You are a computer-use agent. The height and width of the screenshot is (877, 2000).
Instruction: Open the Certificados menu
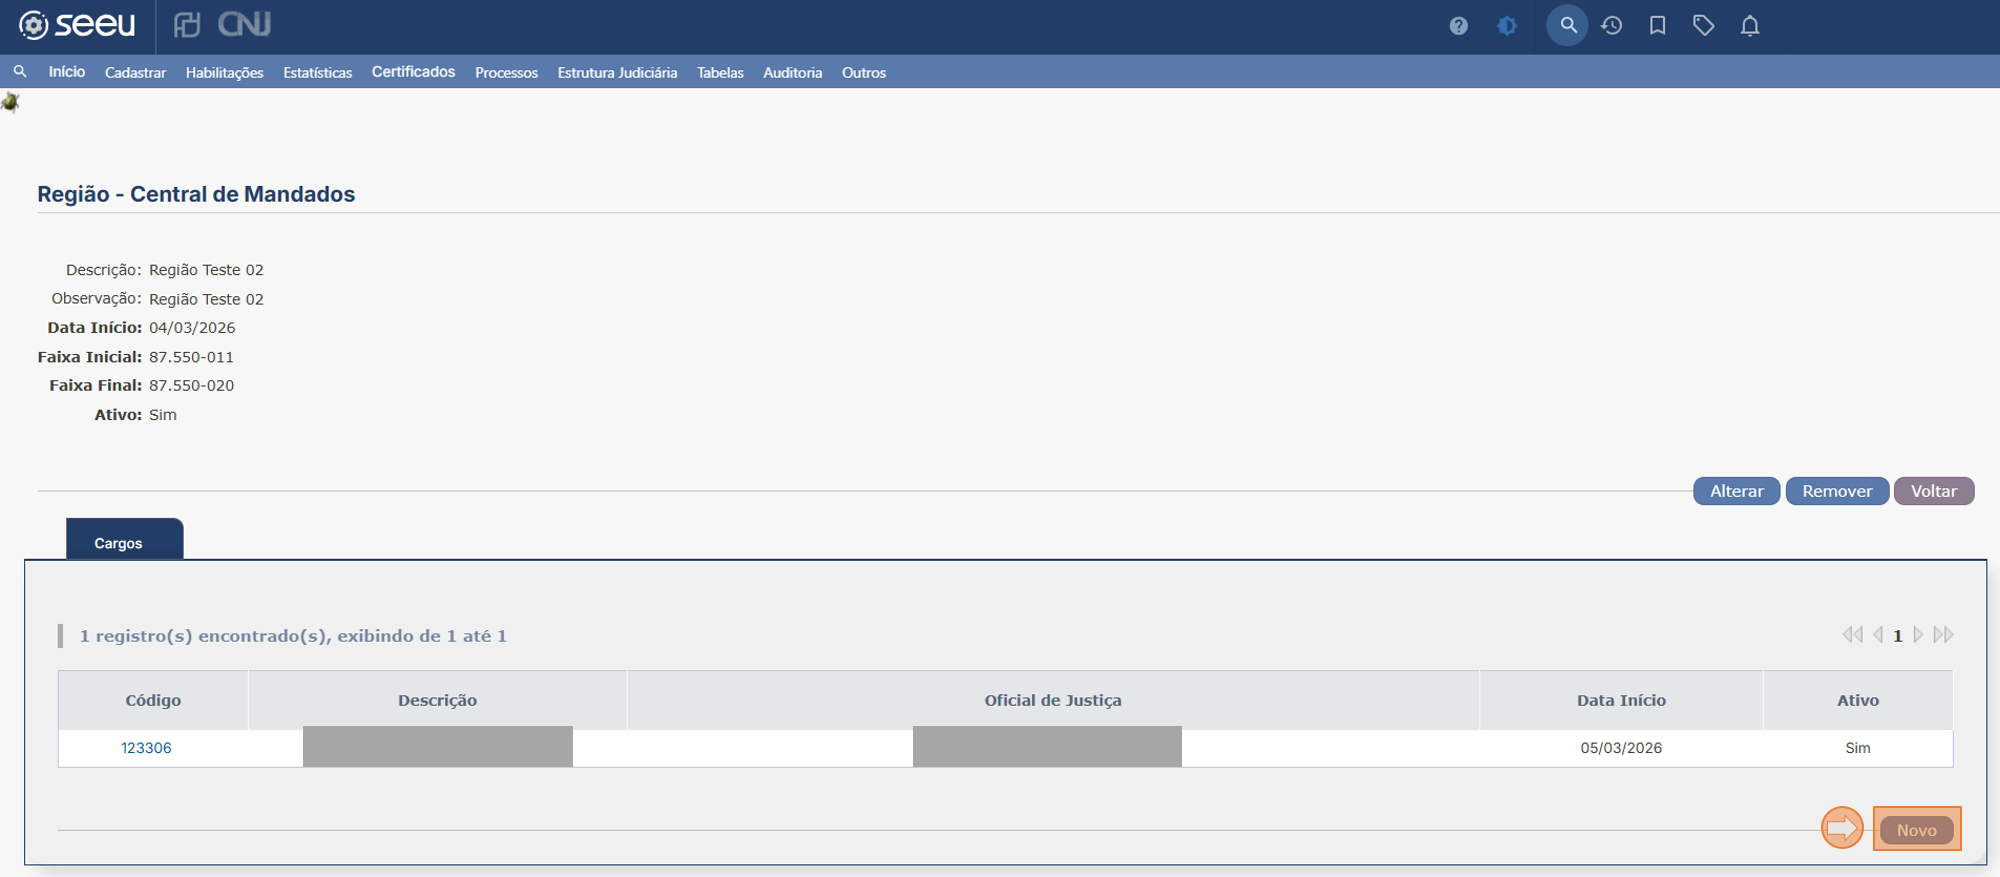pyautogui.click(x=413, y=72)
